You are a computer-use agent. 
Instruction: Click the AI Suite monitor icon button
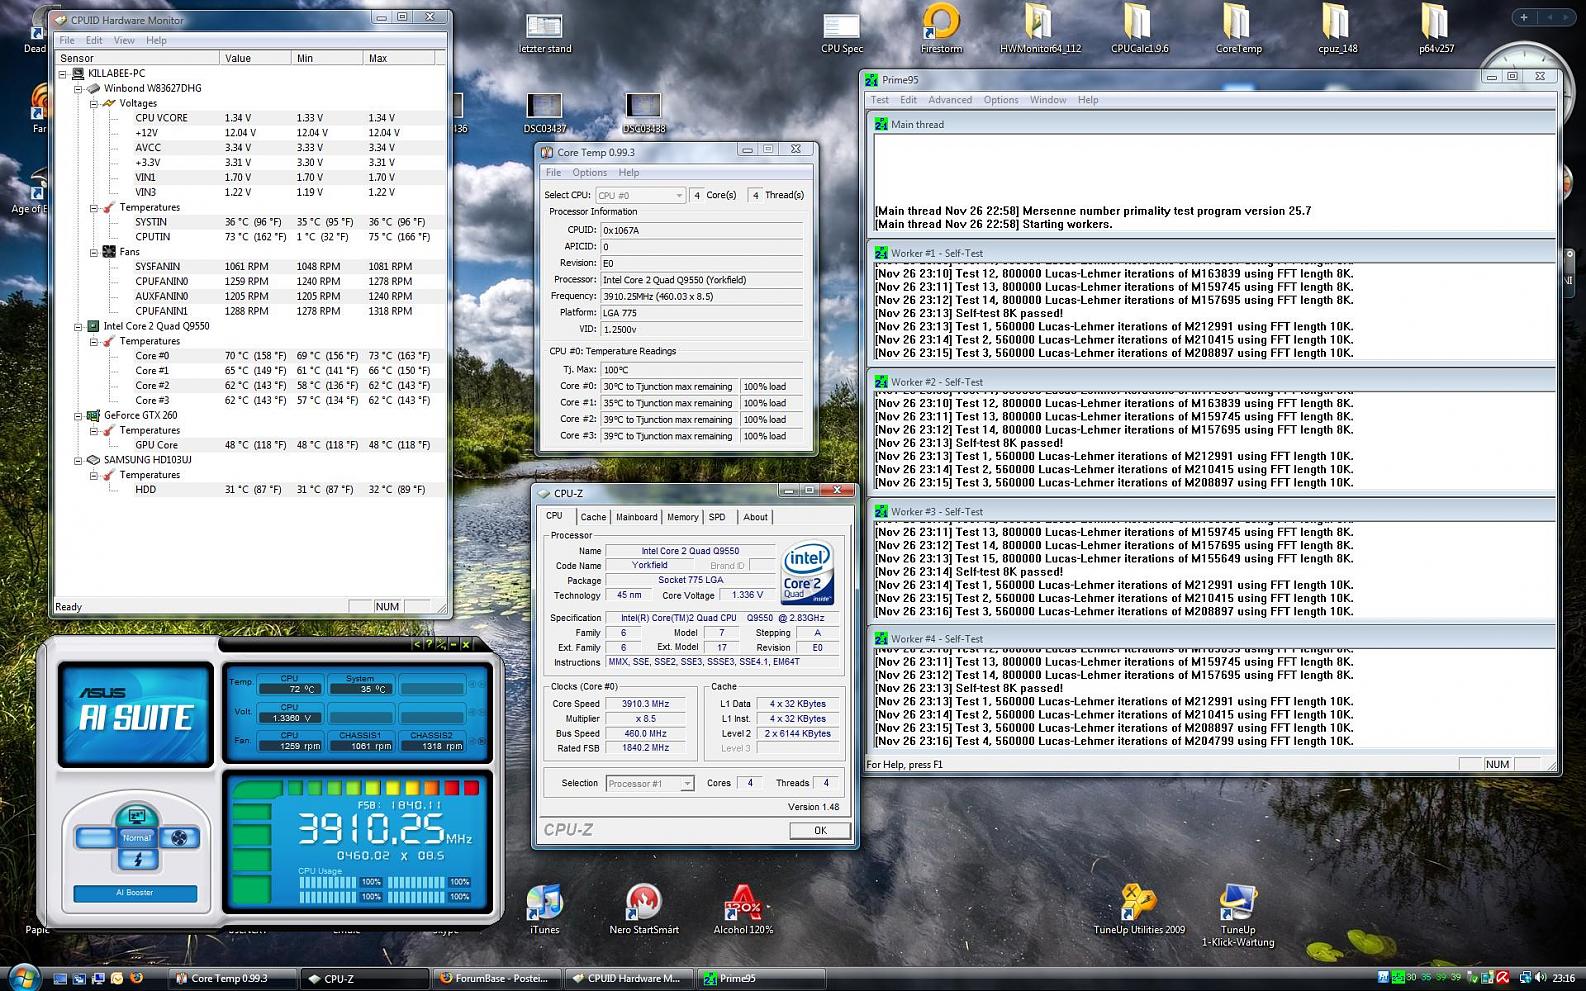point(137,816)
